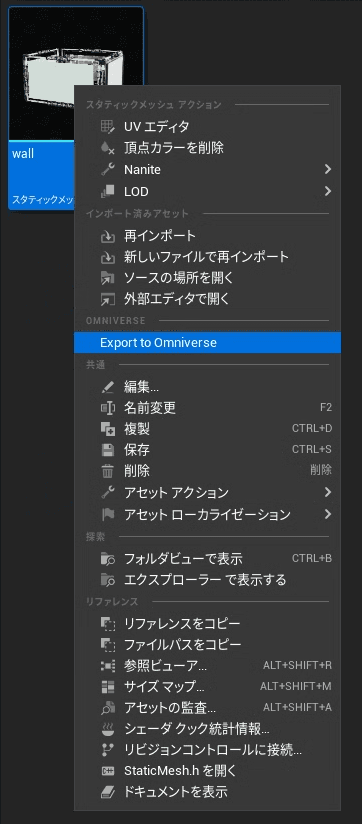Screen dimensions: 362x824
Task: Click the サイズ マップ blocks icon
Action: [x=107, y=687]
